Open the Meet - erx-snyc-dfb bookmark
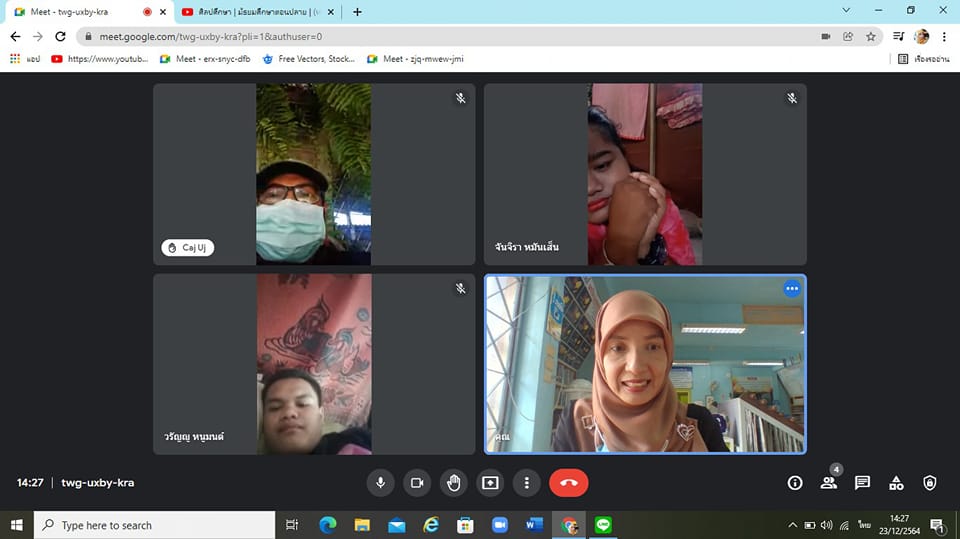The width and height of the screenshot is (960, 539). coord(207,59)
